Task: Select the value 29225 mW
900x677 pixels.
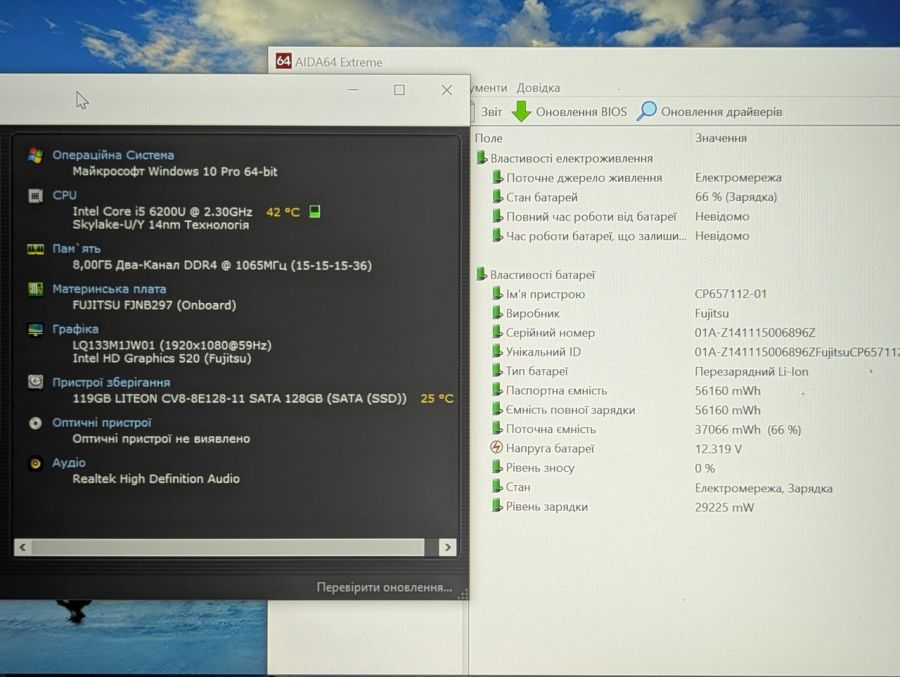Action: [x=724, y=507]
